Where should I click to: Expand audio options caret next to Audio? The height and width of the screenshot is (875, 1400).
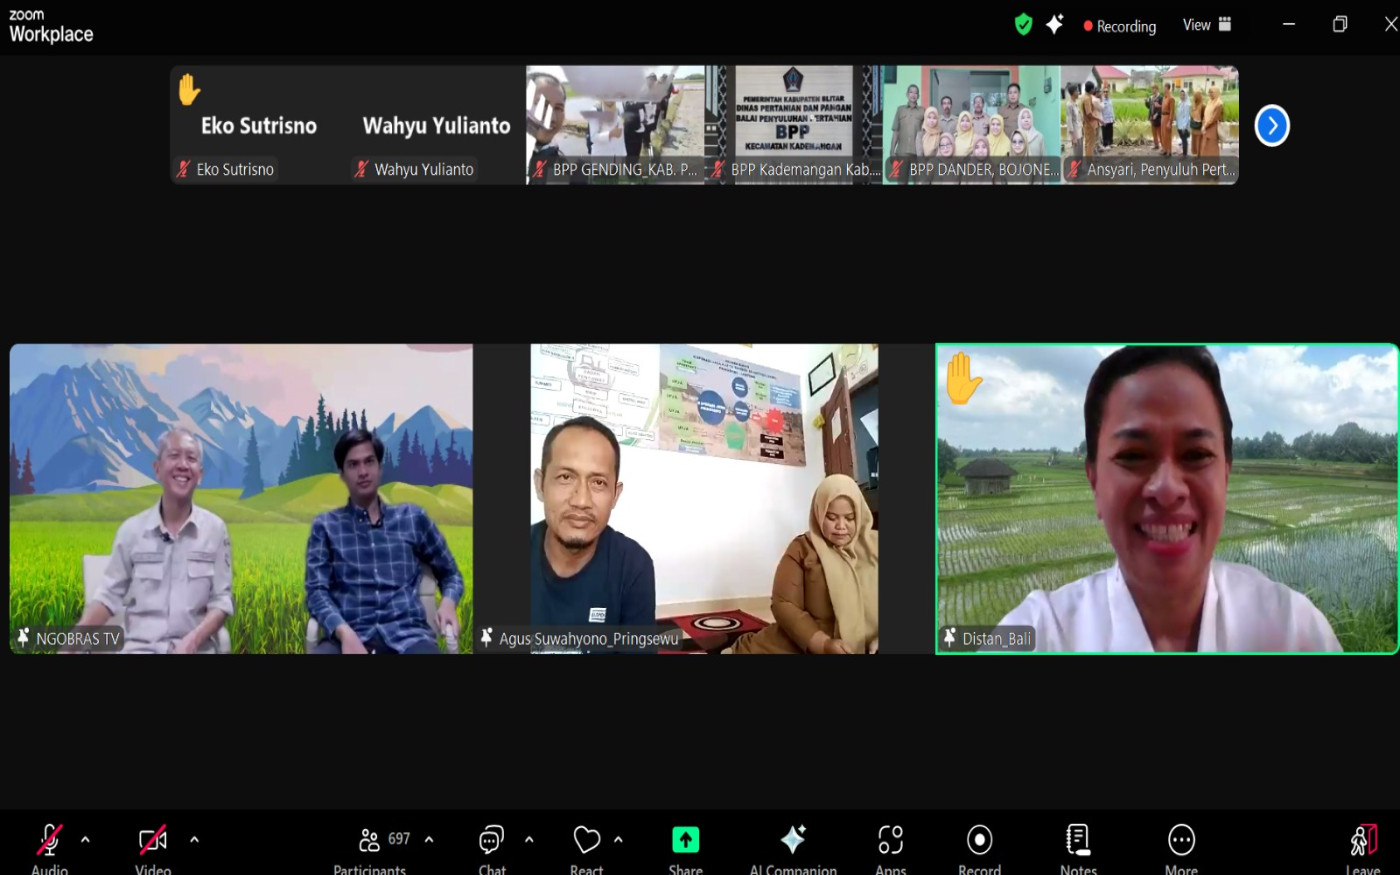[x=85, y=840]
